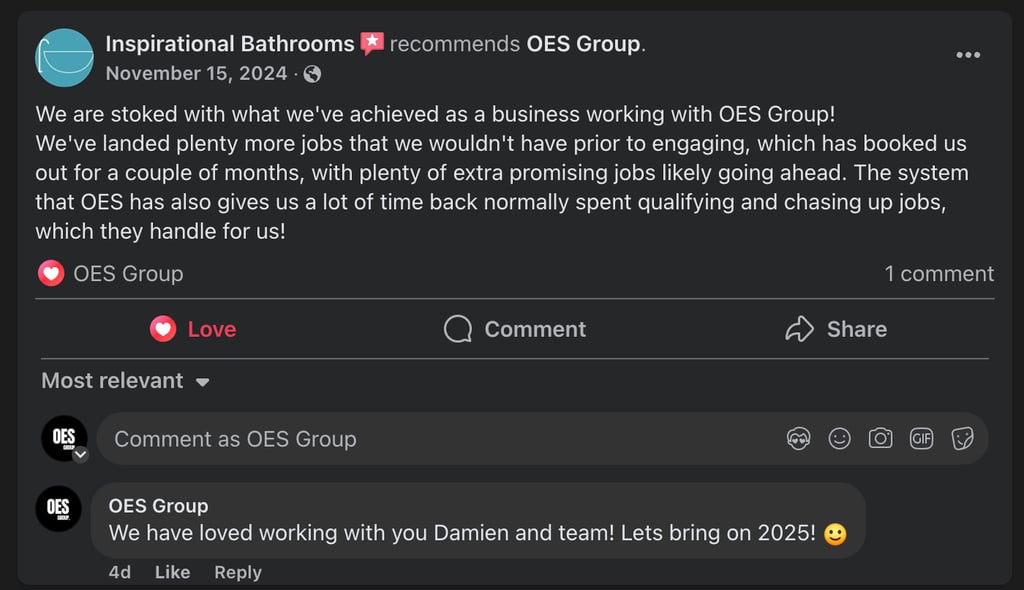Click the avatar sticker icon in comment box

coord(798,439)
